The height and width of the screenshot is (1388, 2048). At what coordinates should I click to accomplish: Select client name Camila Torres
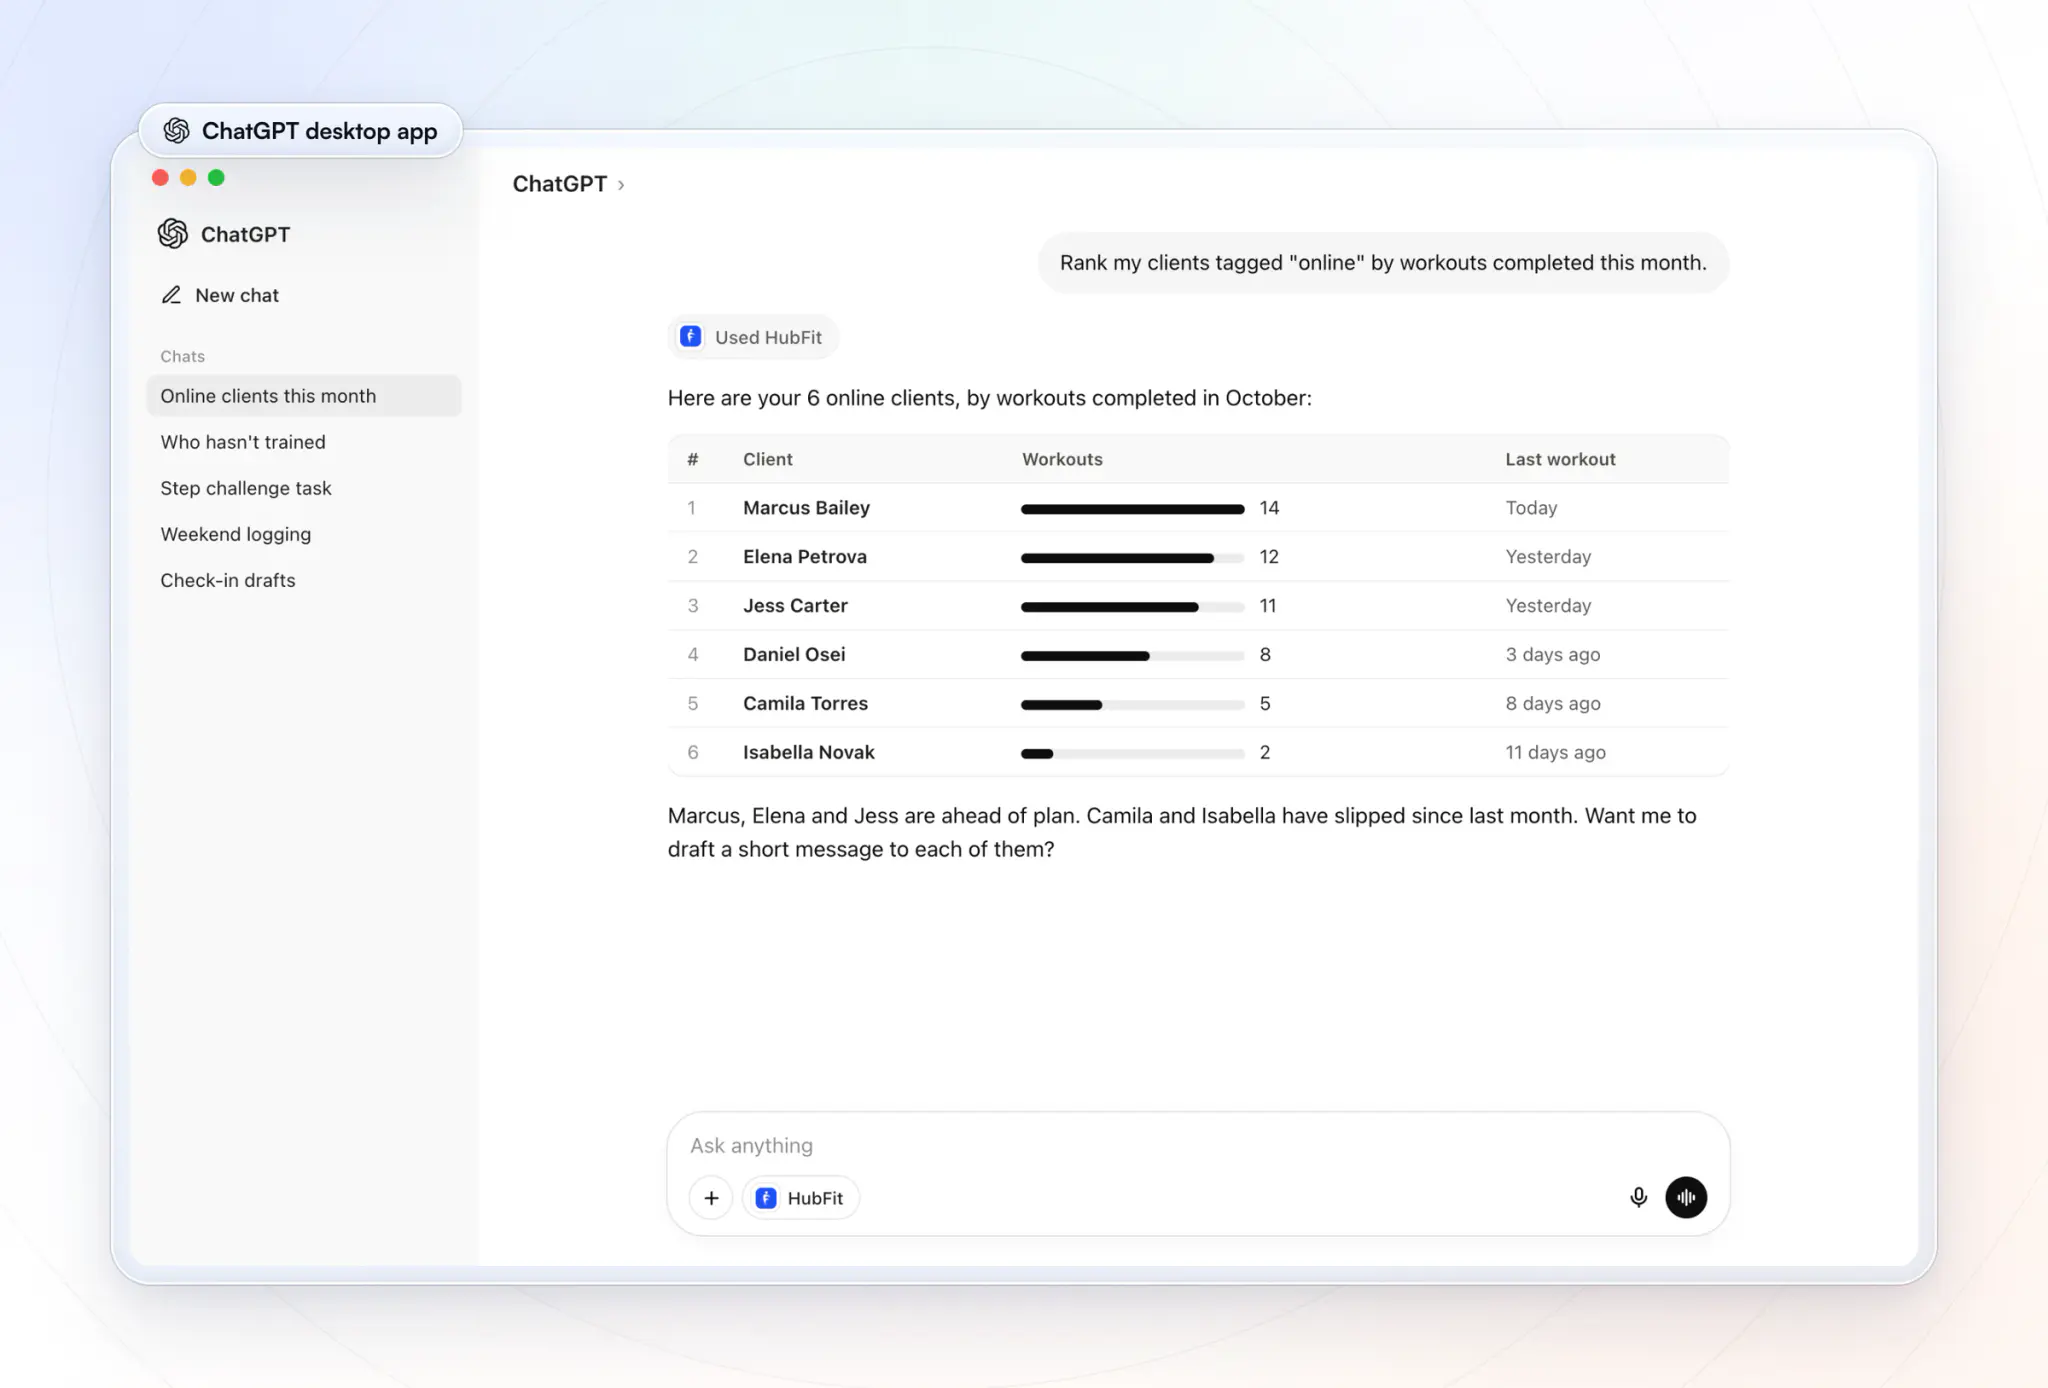805,704
